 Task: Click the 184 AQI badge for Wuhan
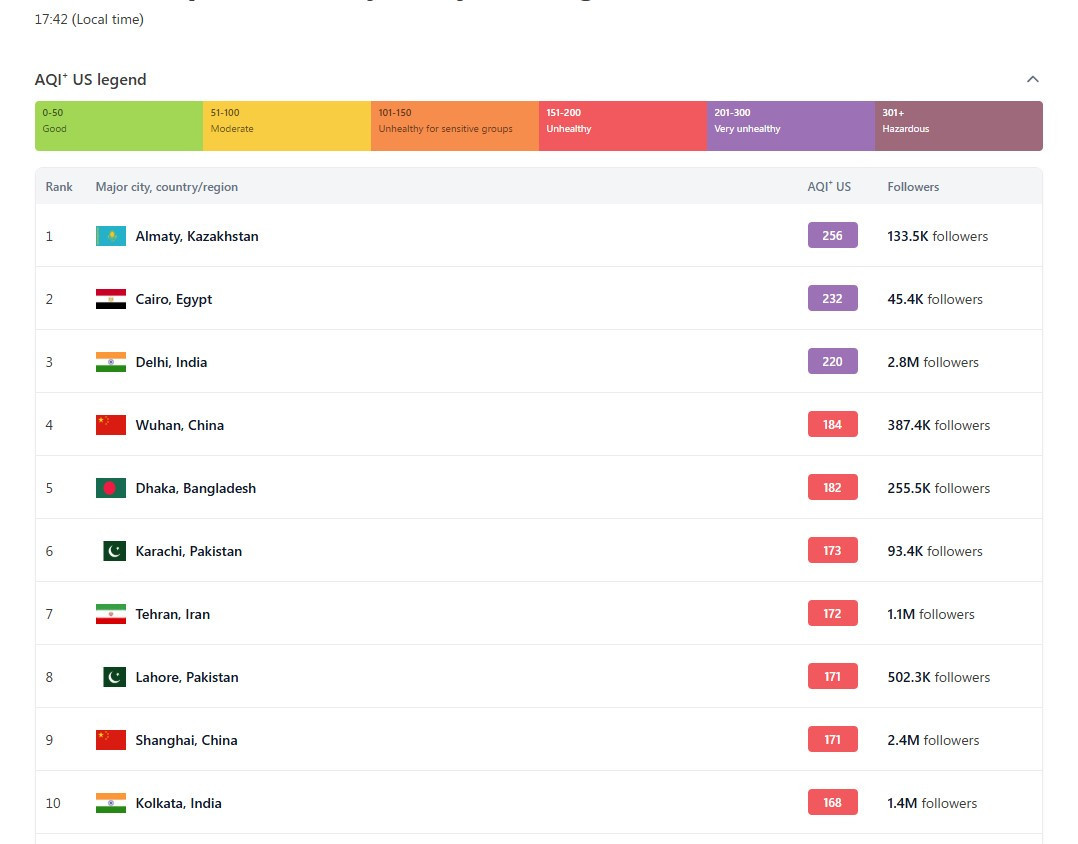[832, 425]
